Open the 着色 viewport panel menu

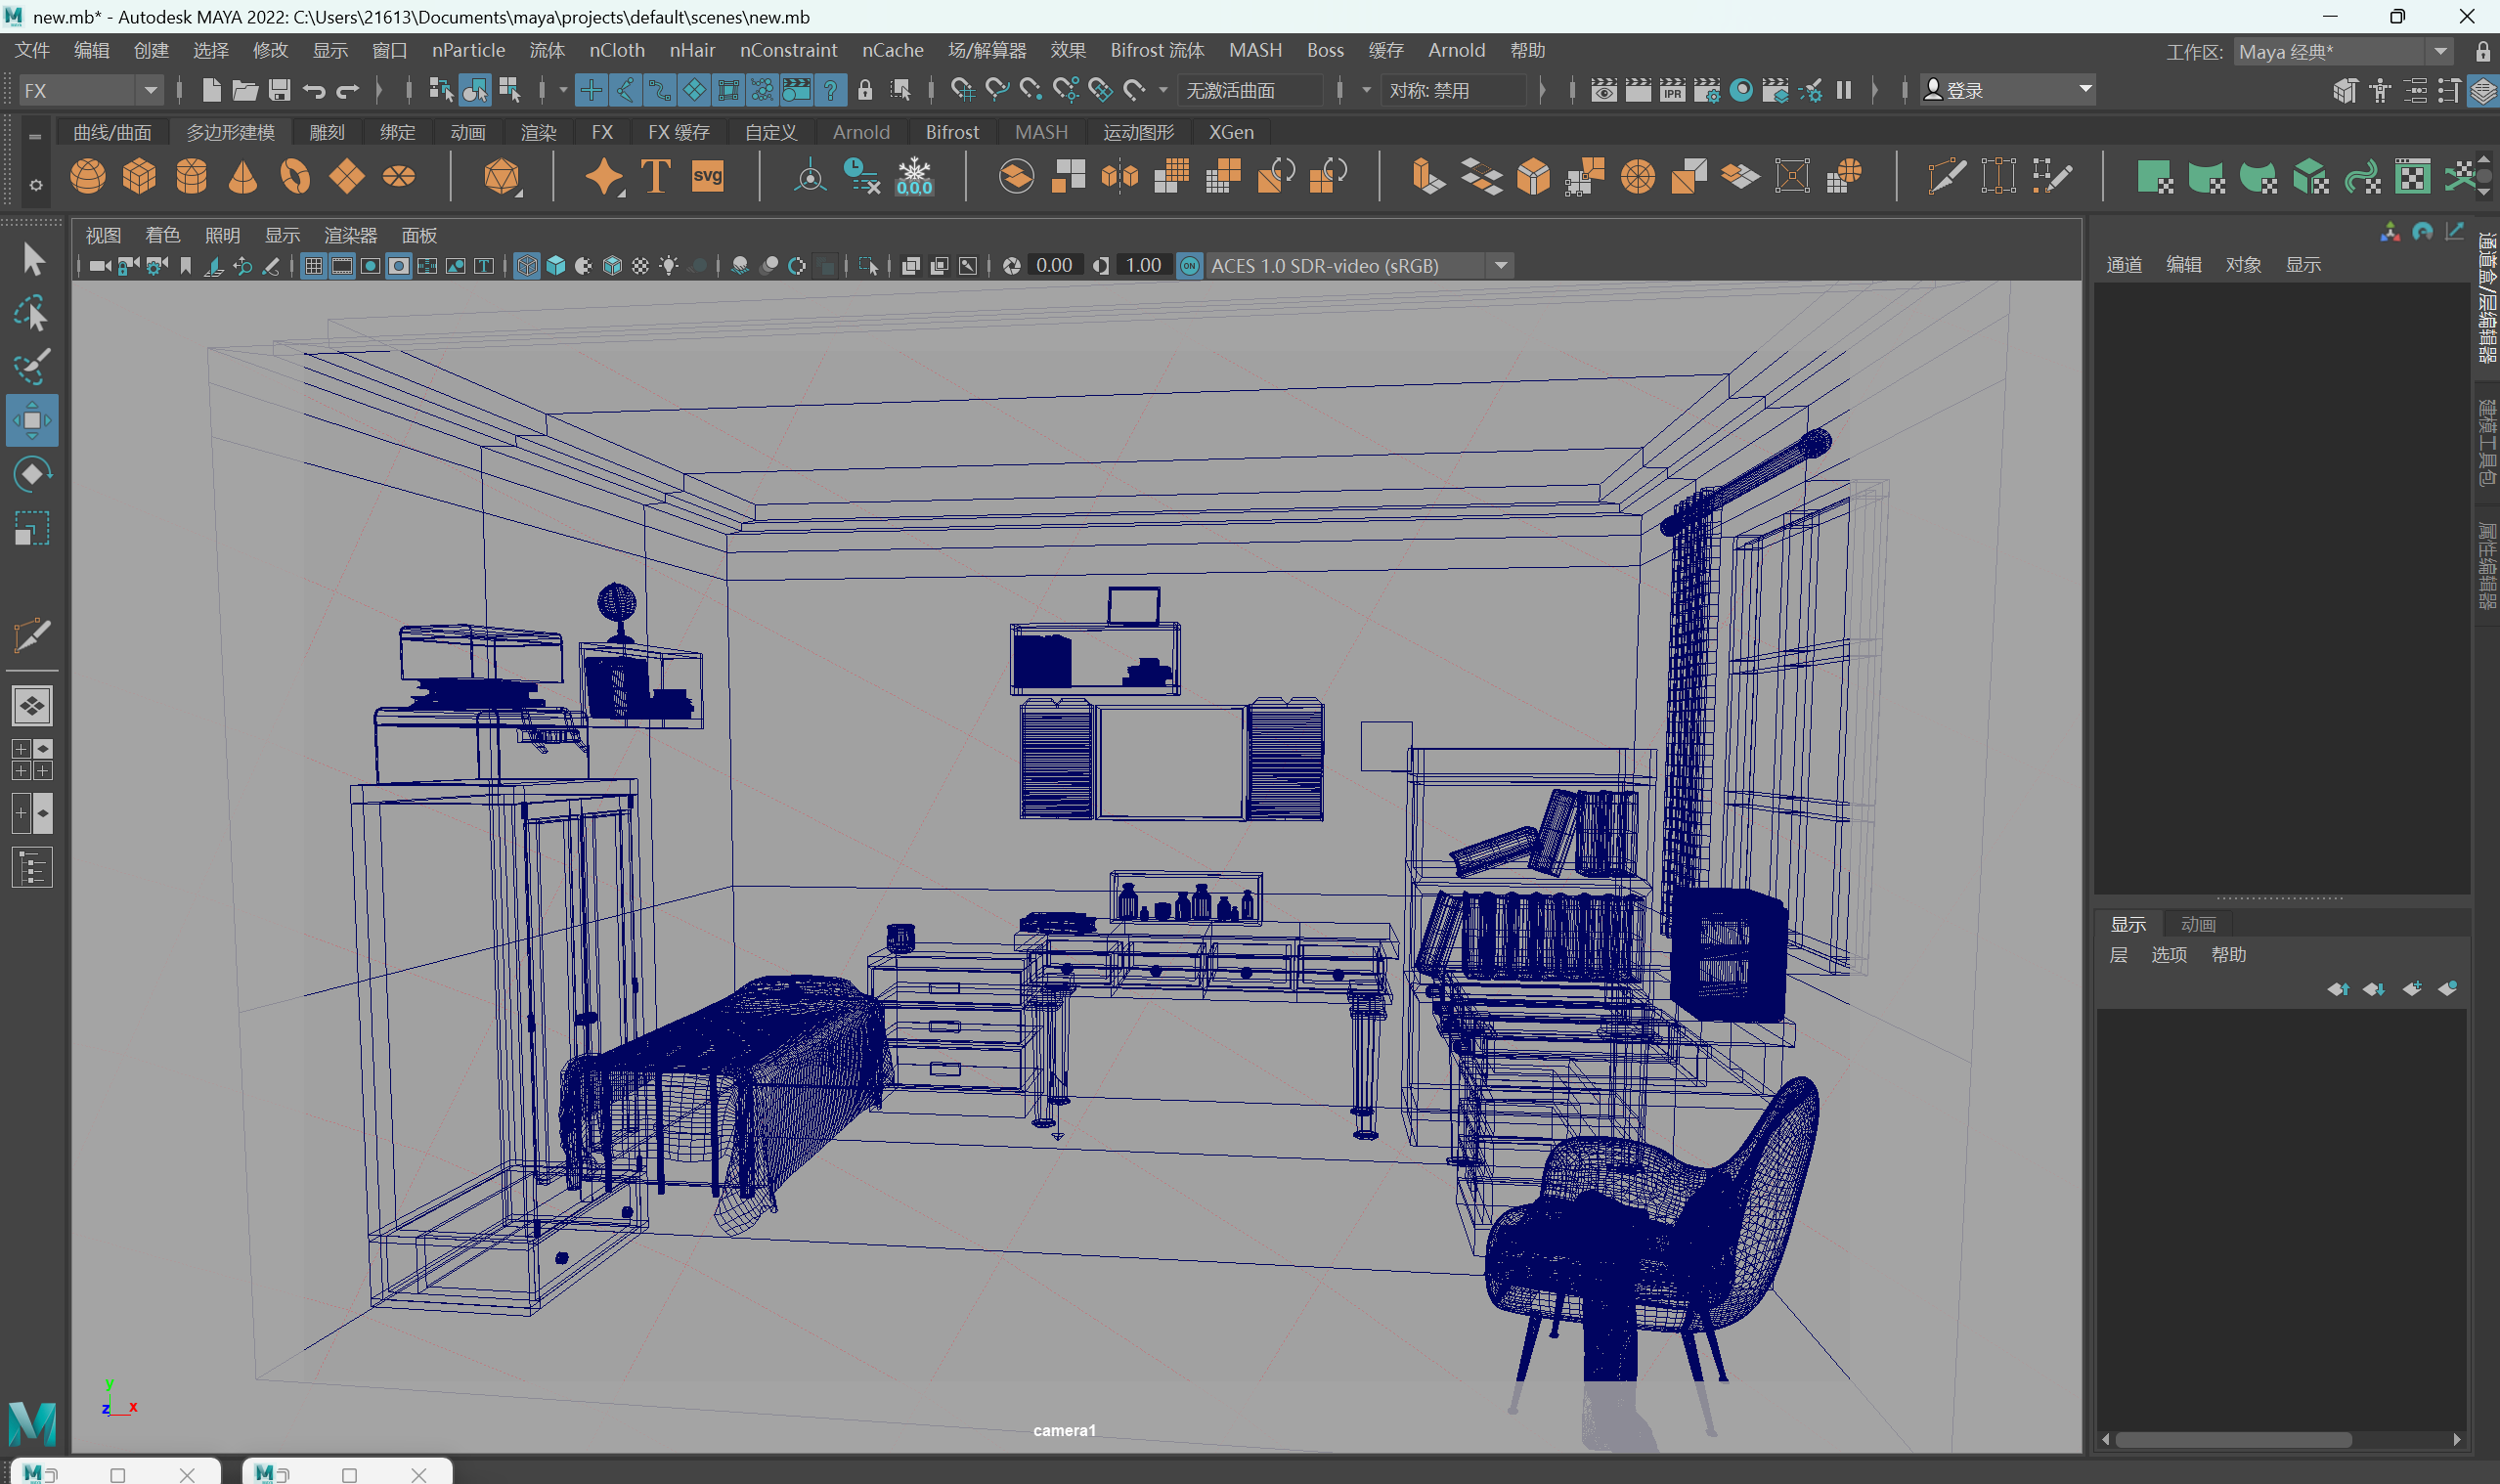(162, 235)
